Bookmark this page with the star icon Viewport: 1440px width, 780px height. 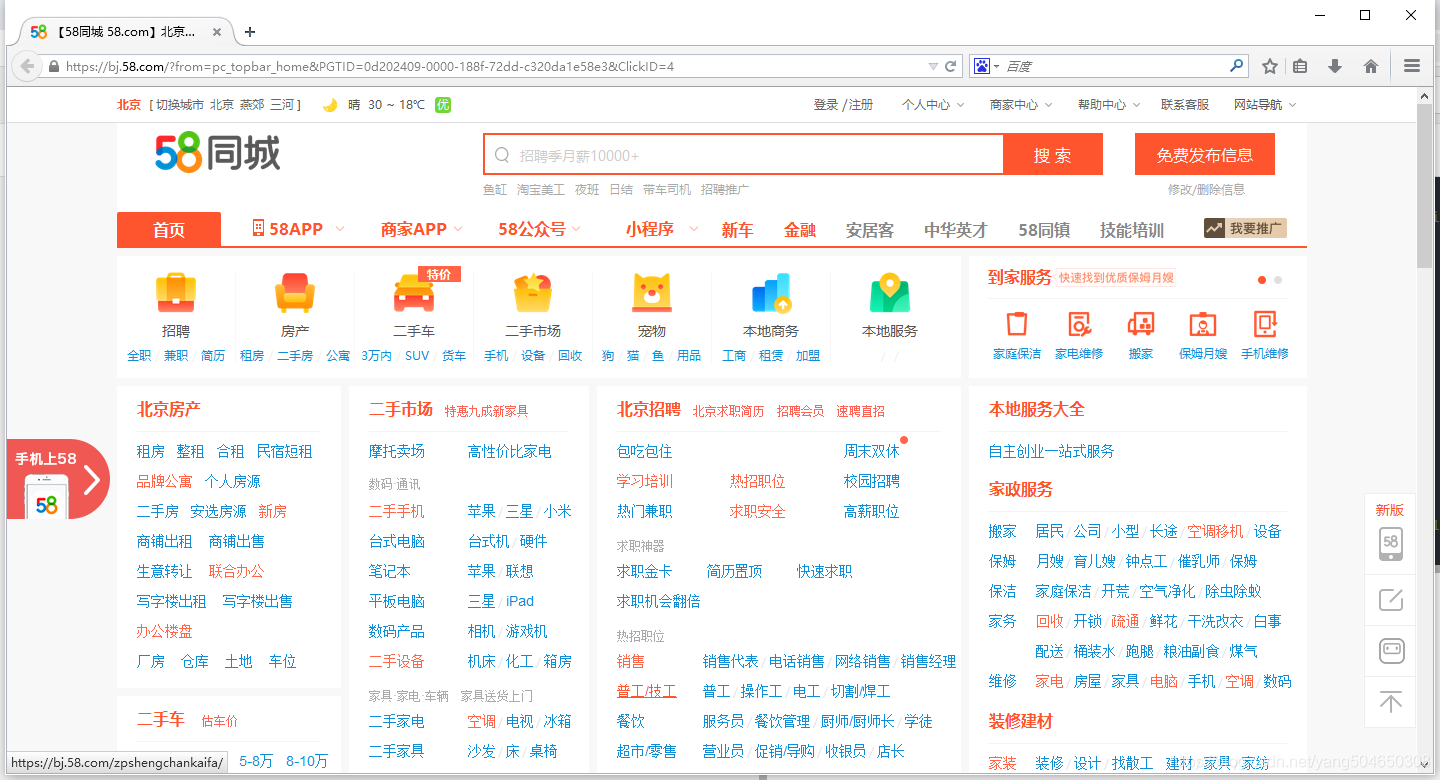pos(1270,66)
